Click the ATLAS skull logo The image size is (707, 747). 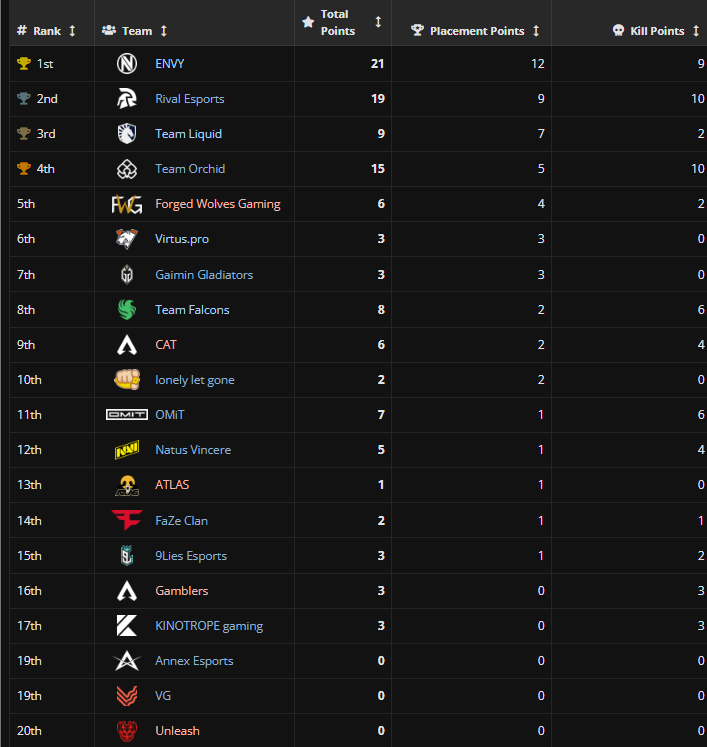tap(127, 485)
